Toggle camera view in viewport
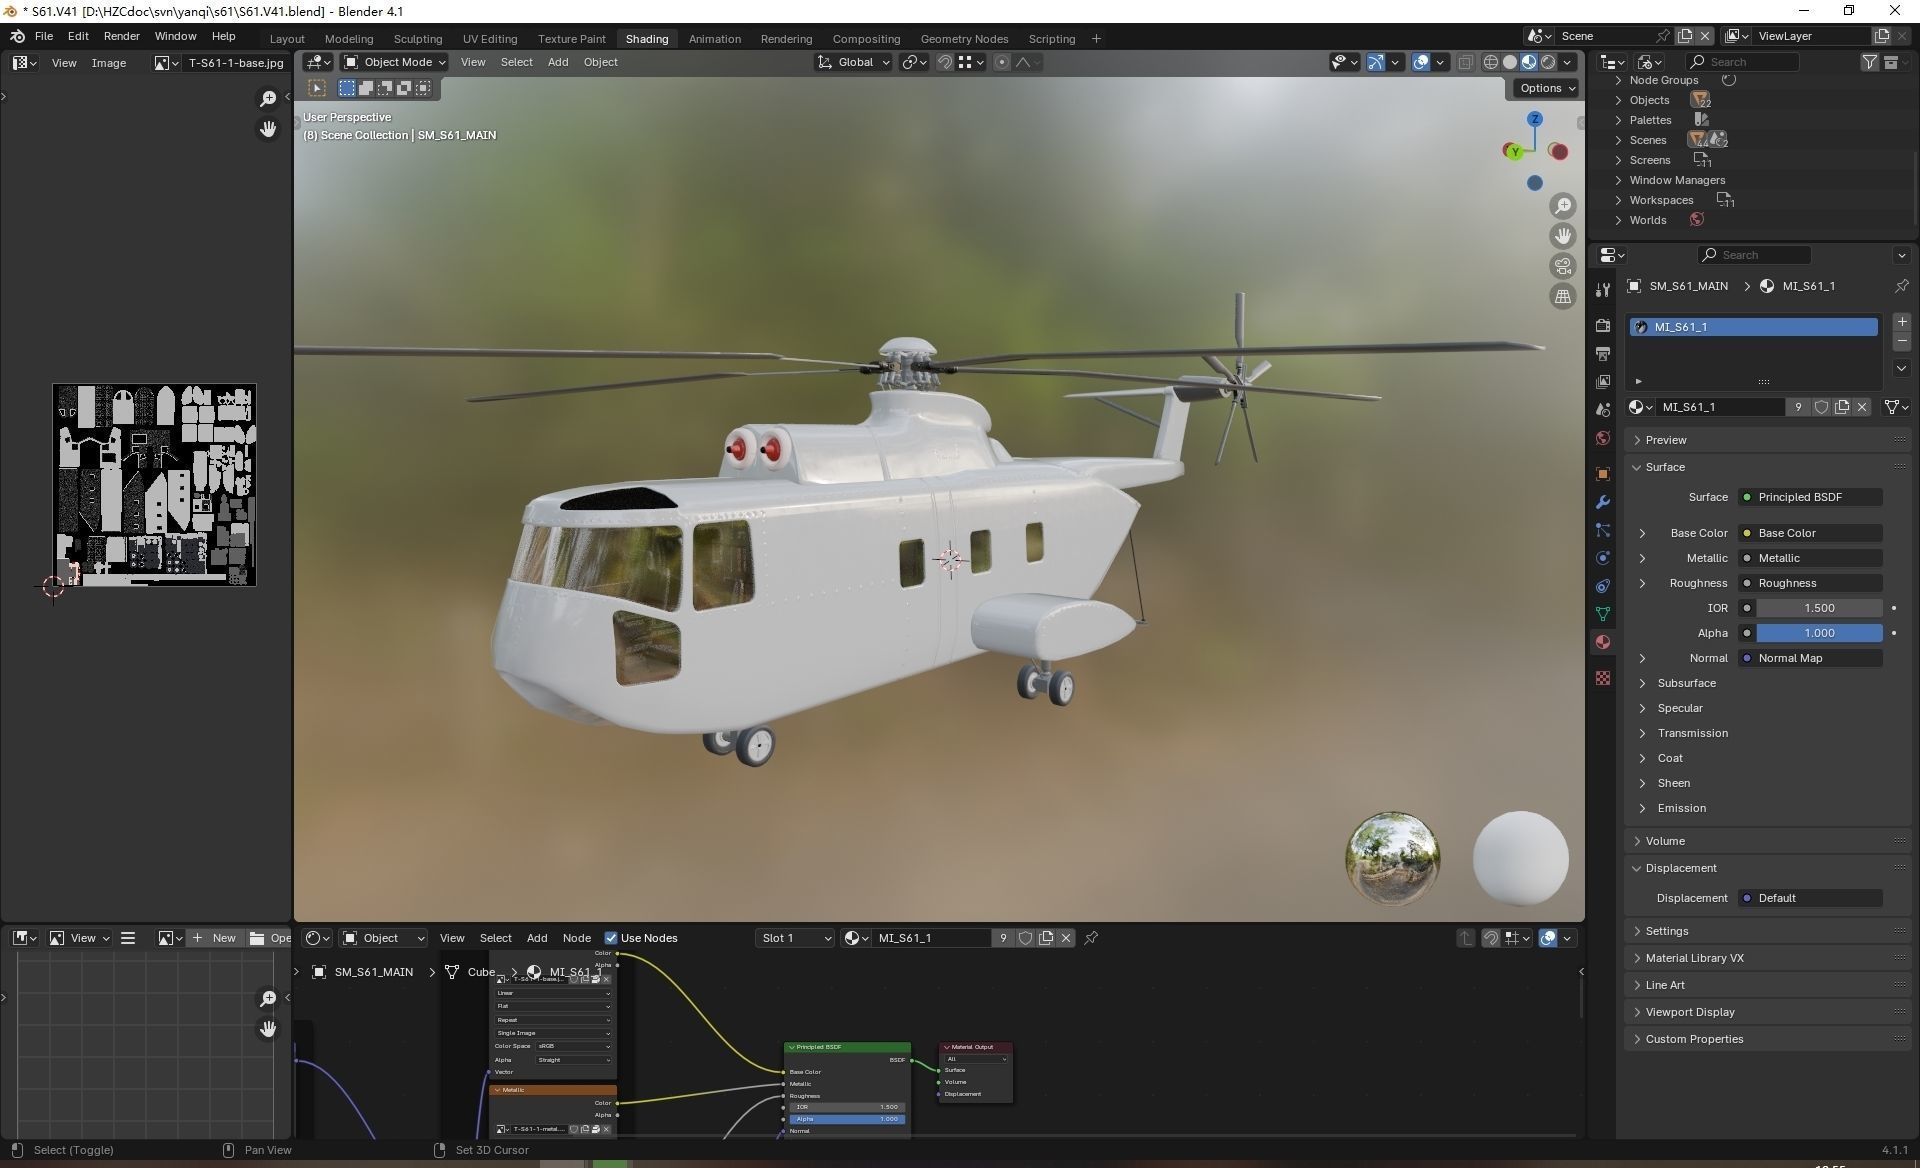This screenshot has width=1920, height=1168. click(1562, 266)
